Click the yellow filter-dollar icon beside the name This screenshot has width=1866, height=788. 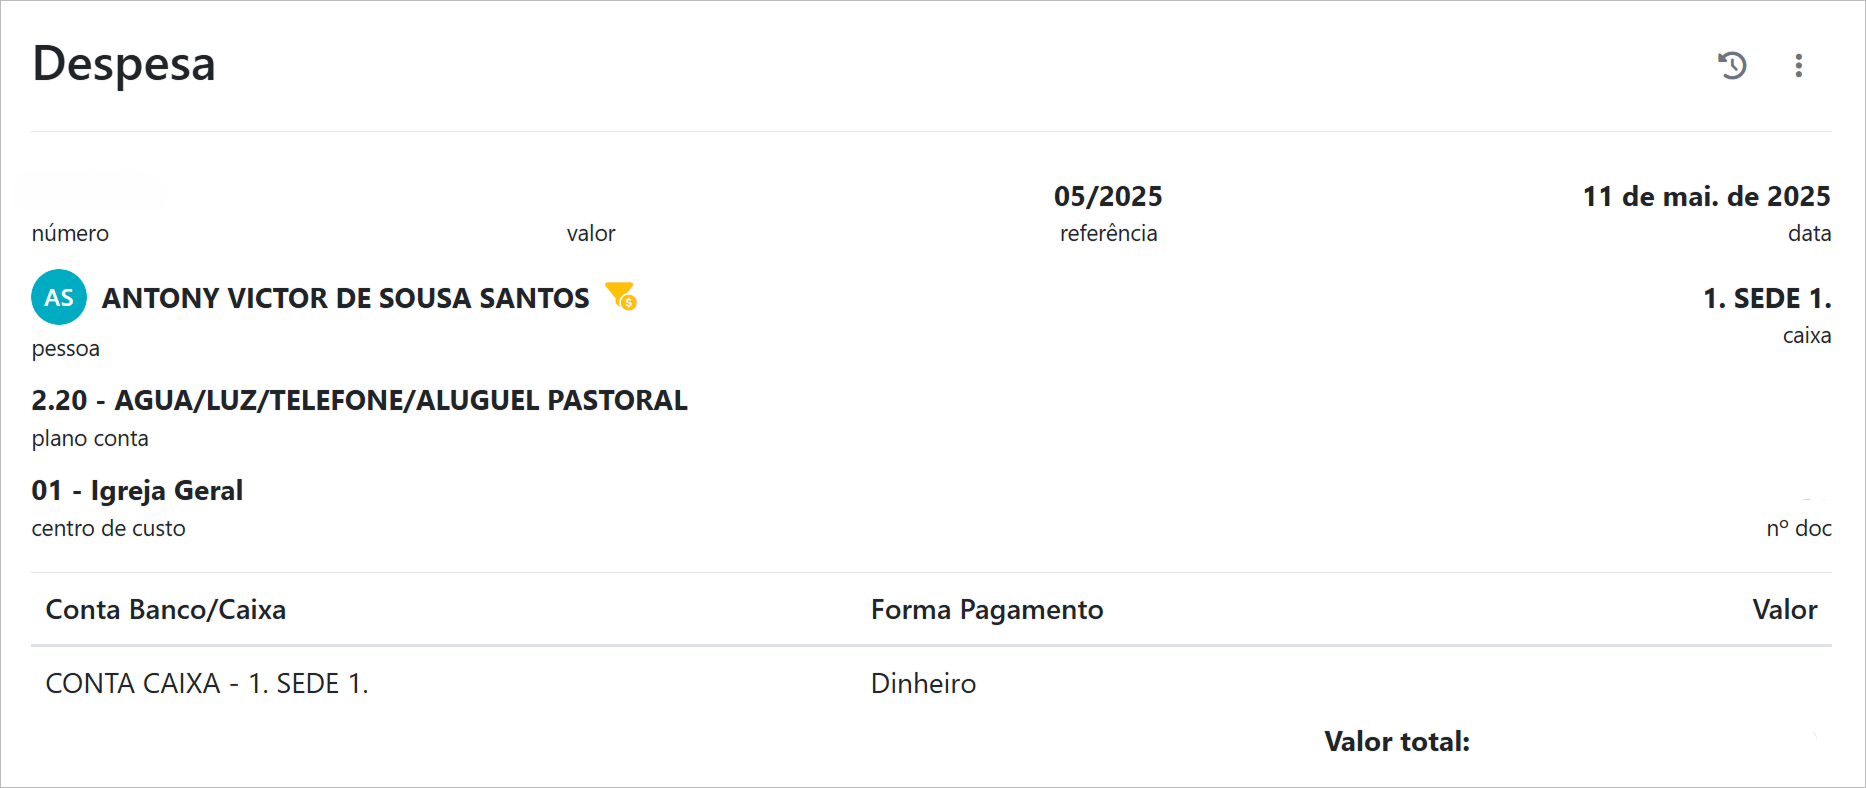[x=621, y=296]
